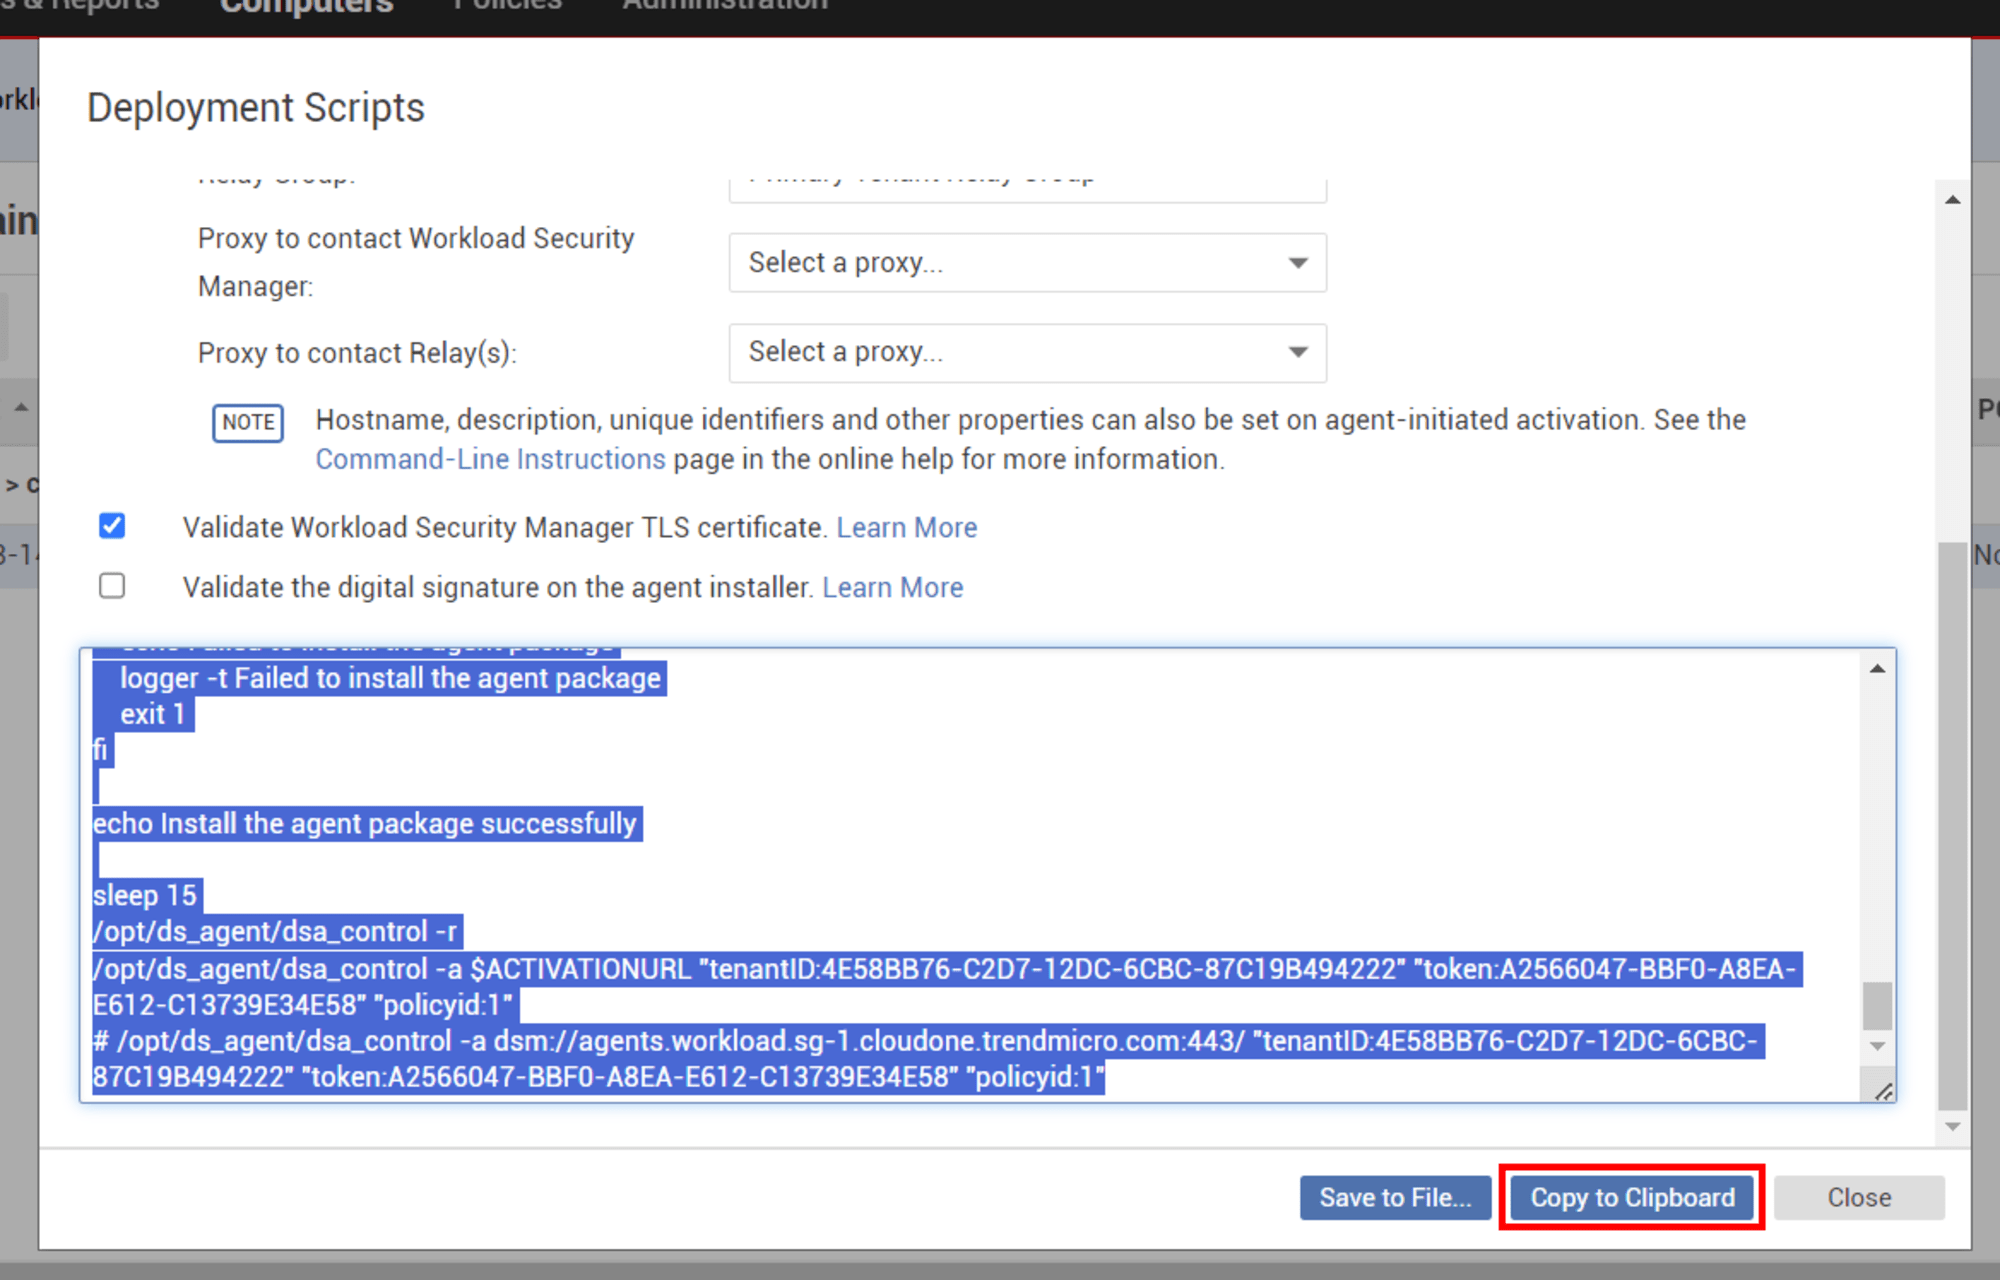
Task: Click the Copy to Clipboard button
Action: click(x=1633, y=1197)
